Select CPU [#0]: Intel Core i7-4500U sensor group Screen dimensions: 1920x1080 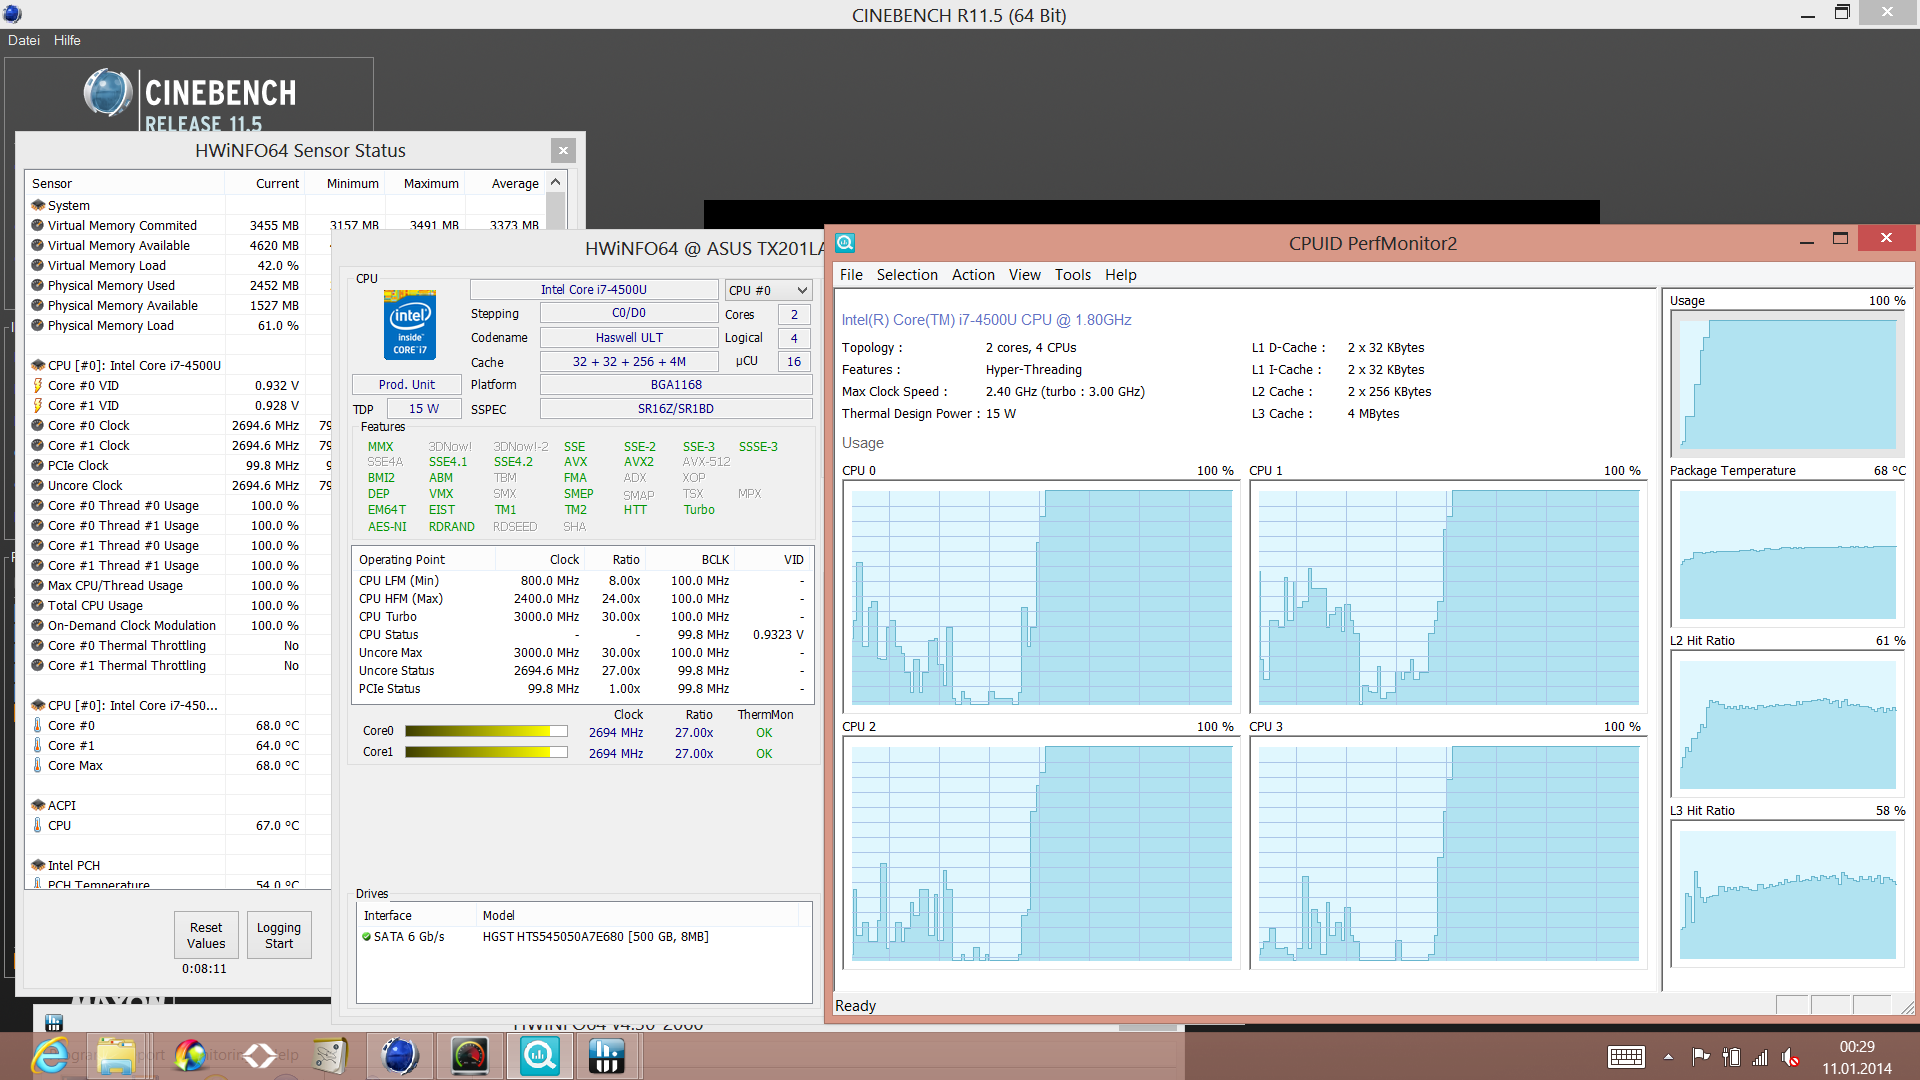(176, 365)
